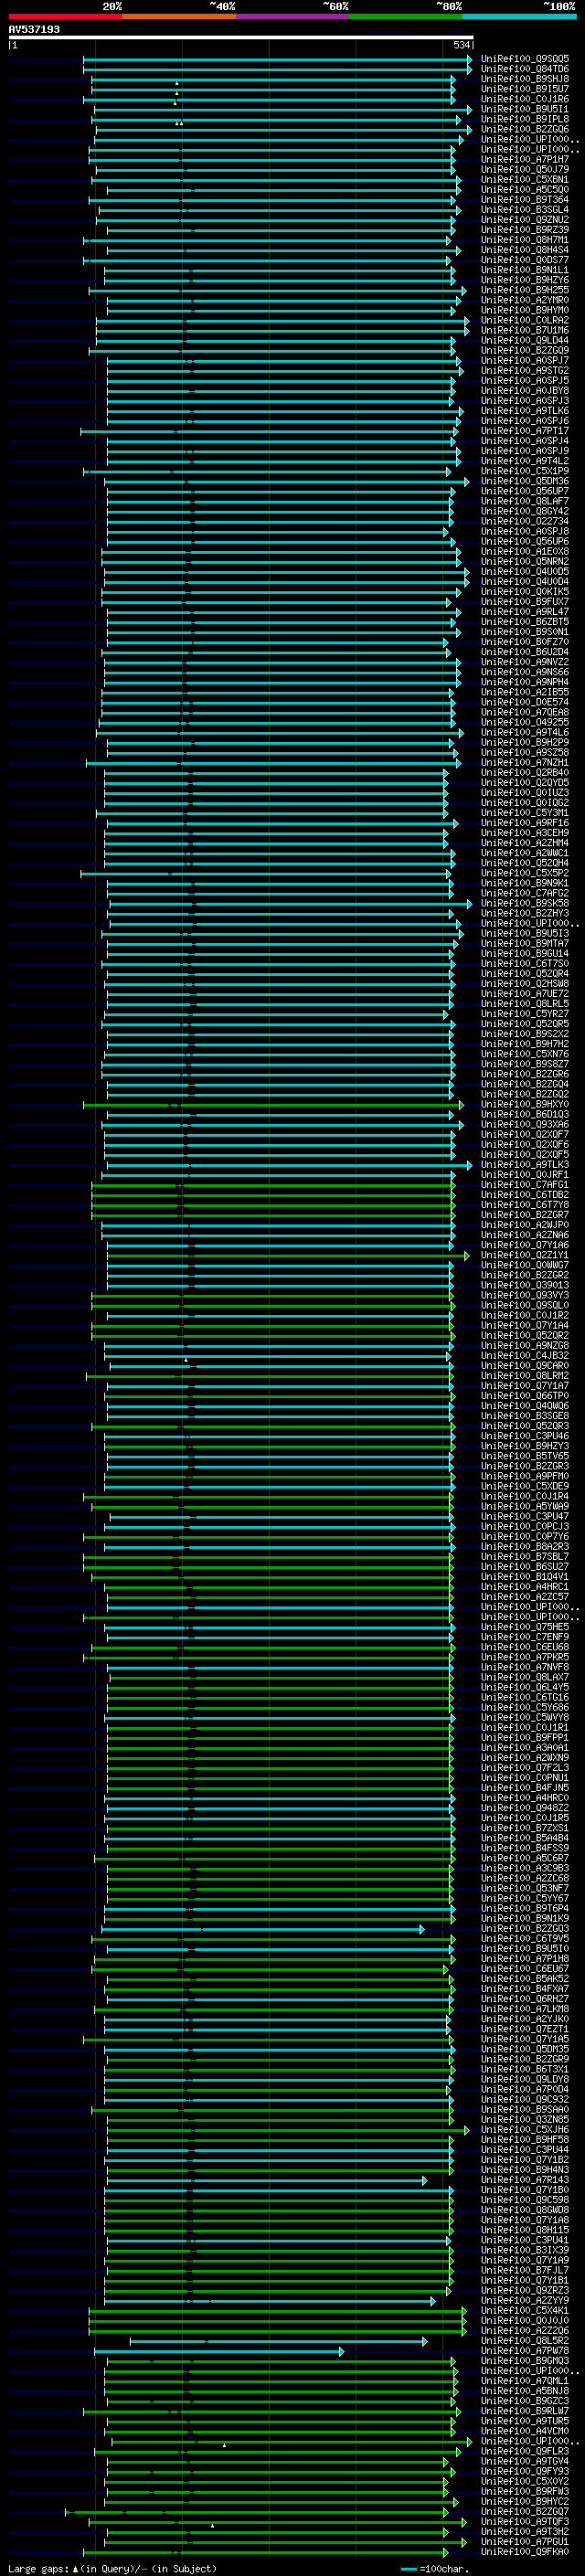The height and width of the screenshot is (2576, 585).
Task: Click label UniRef100_A9TLK3
Action: [x=525, y=1164]
